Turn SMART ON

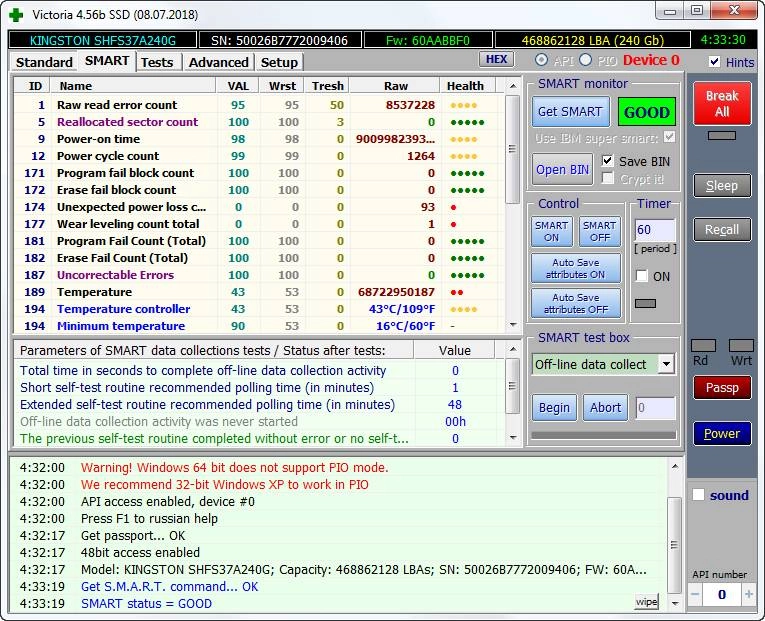click(x=551, y=231)
